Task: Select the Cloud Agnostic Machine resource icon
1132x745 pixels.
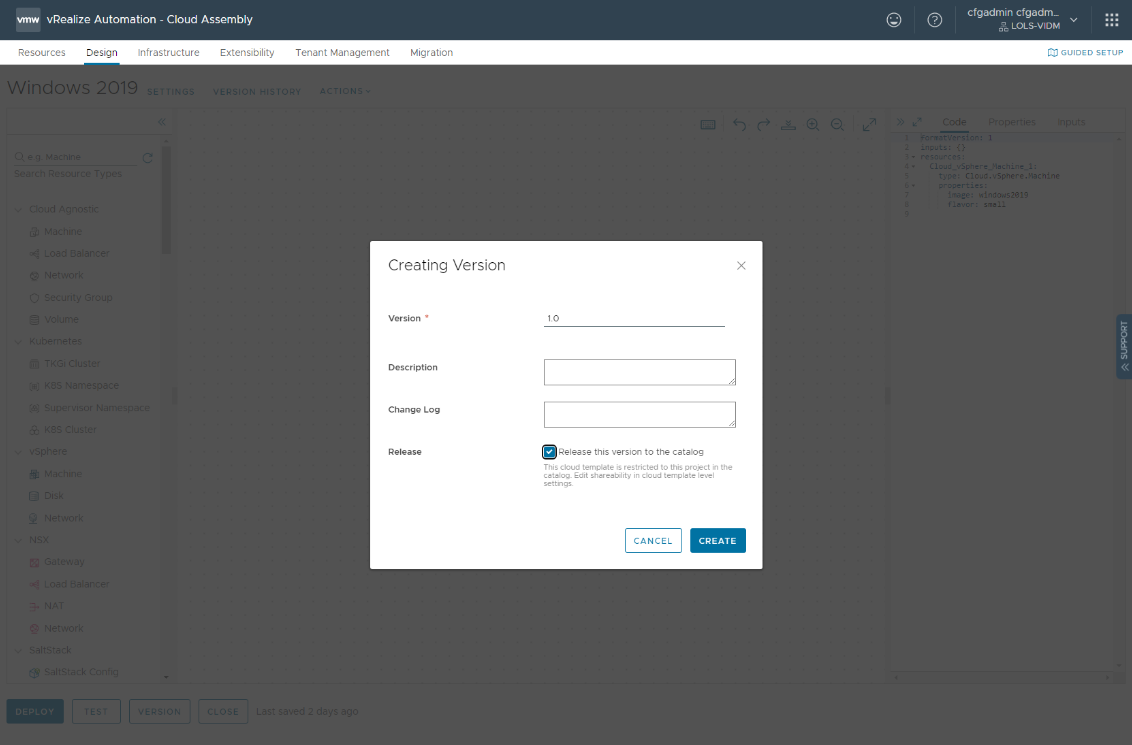Action: [34, 232]
